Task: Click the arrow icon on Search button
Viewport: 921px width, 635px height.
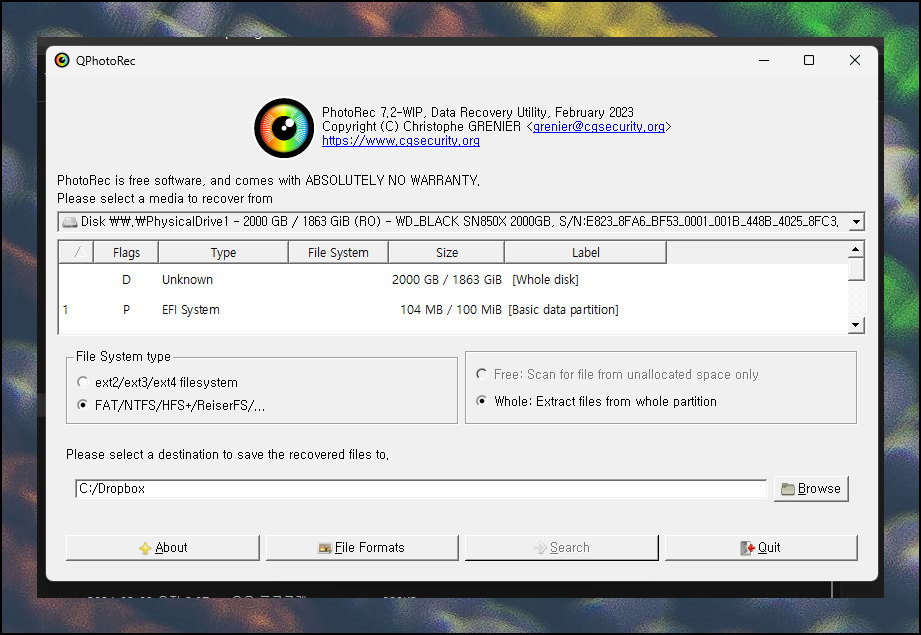Action: click(x=540, y=548)
